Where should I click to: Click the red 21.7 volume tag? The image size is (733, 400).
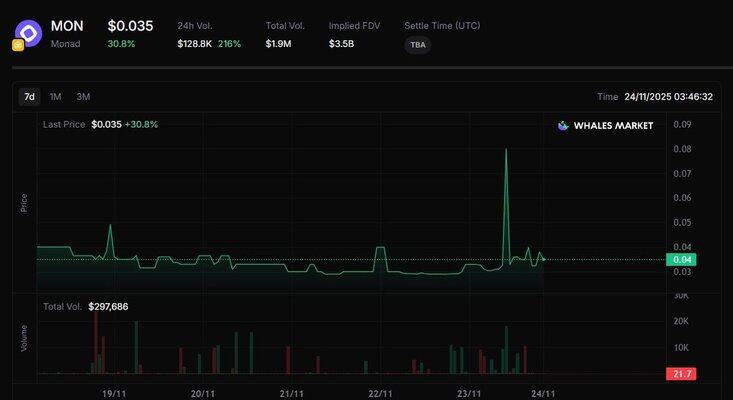click(x=685, y=374)
